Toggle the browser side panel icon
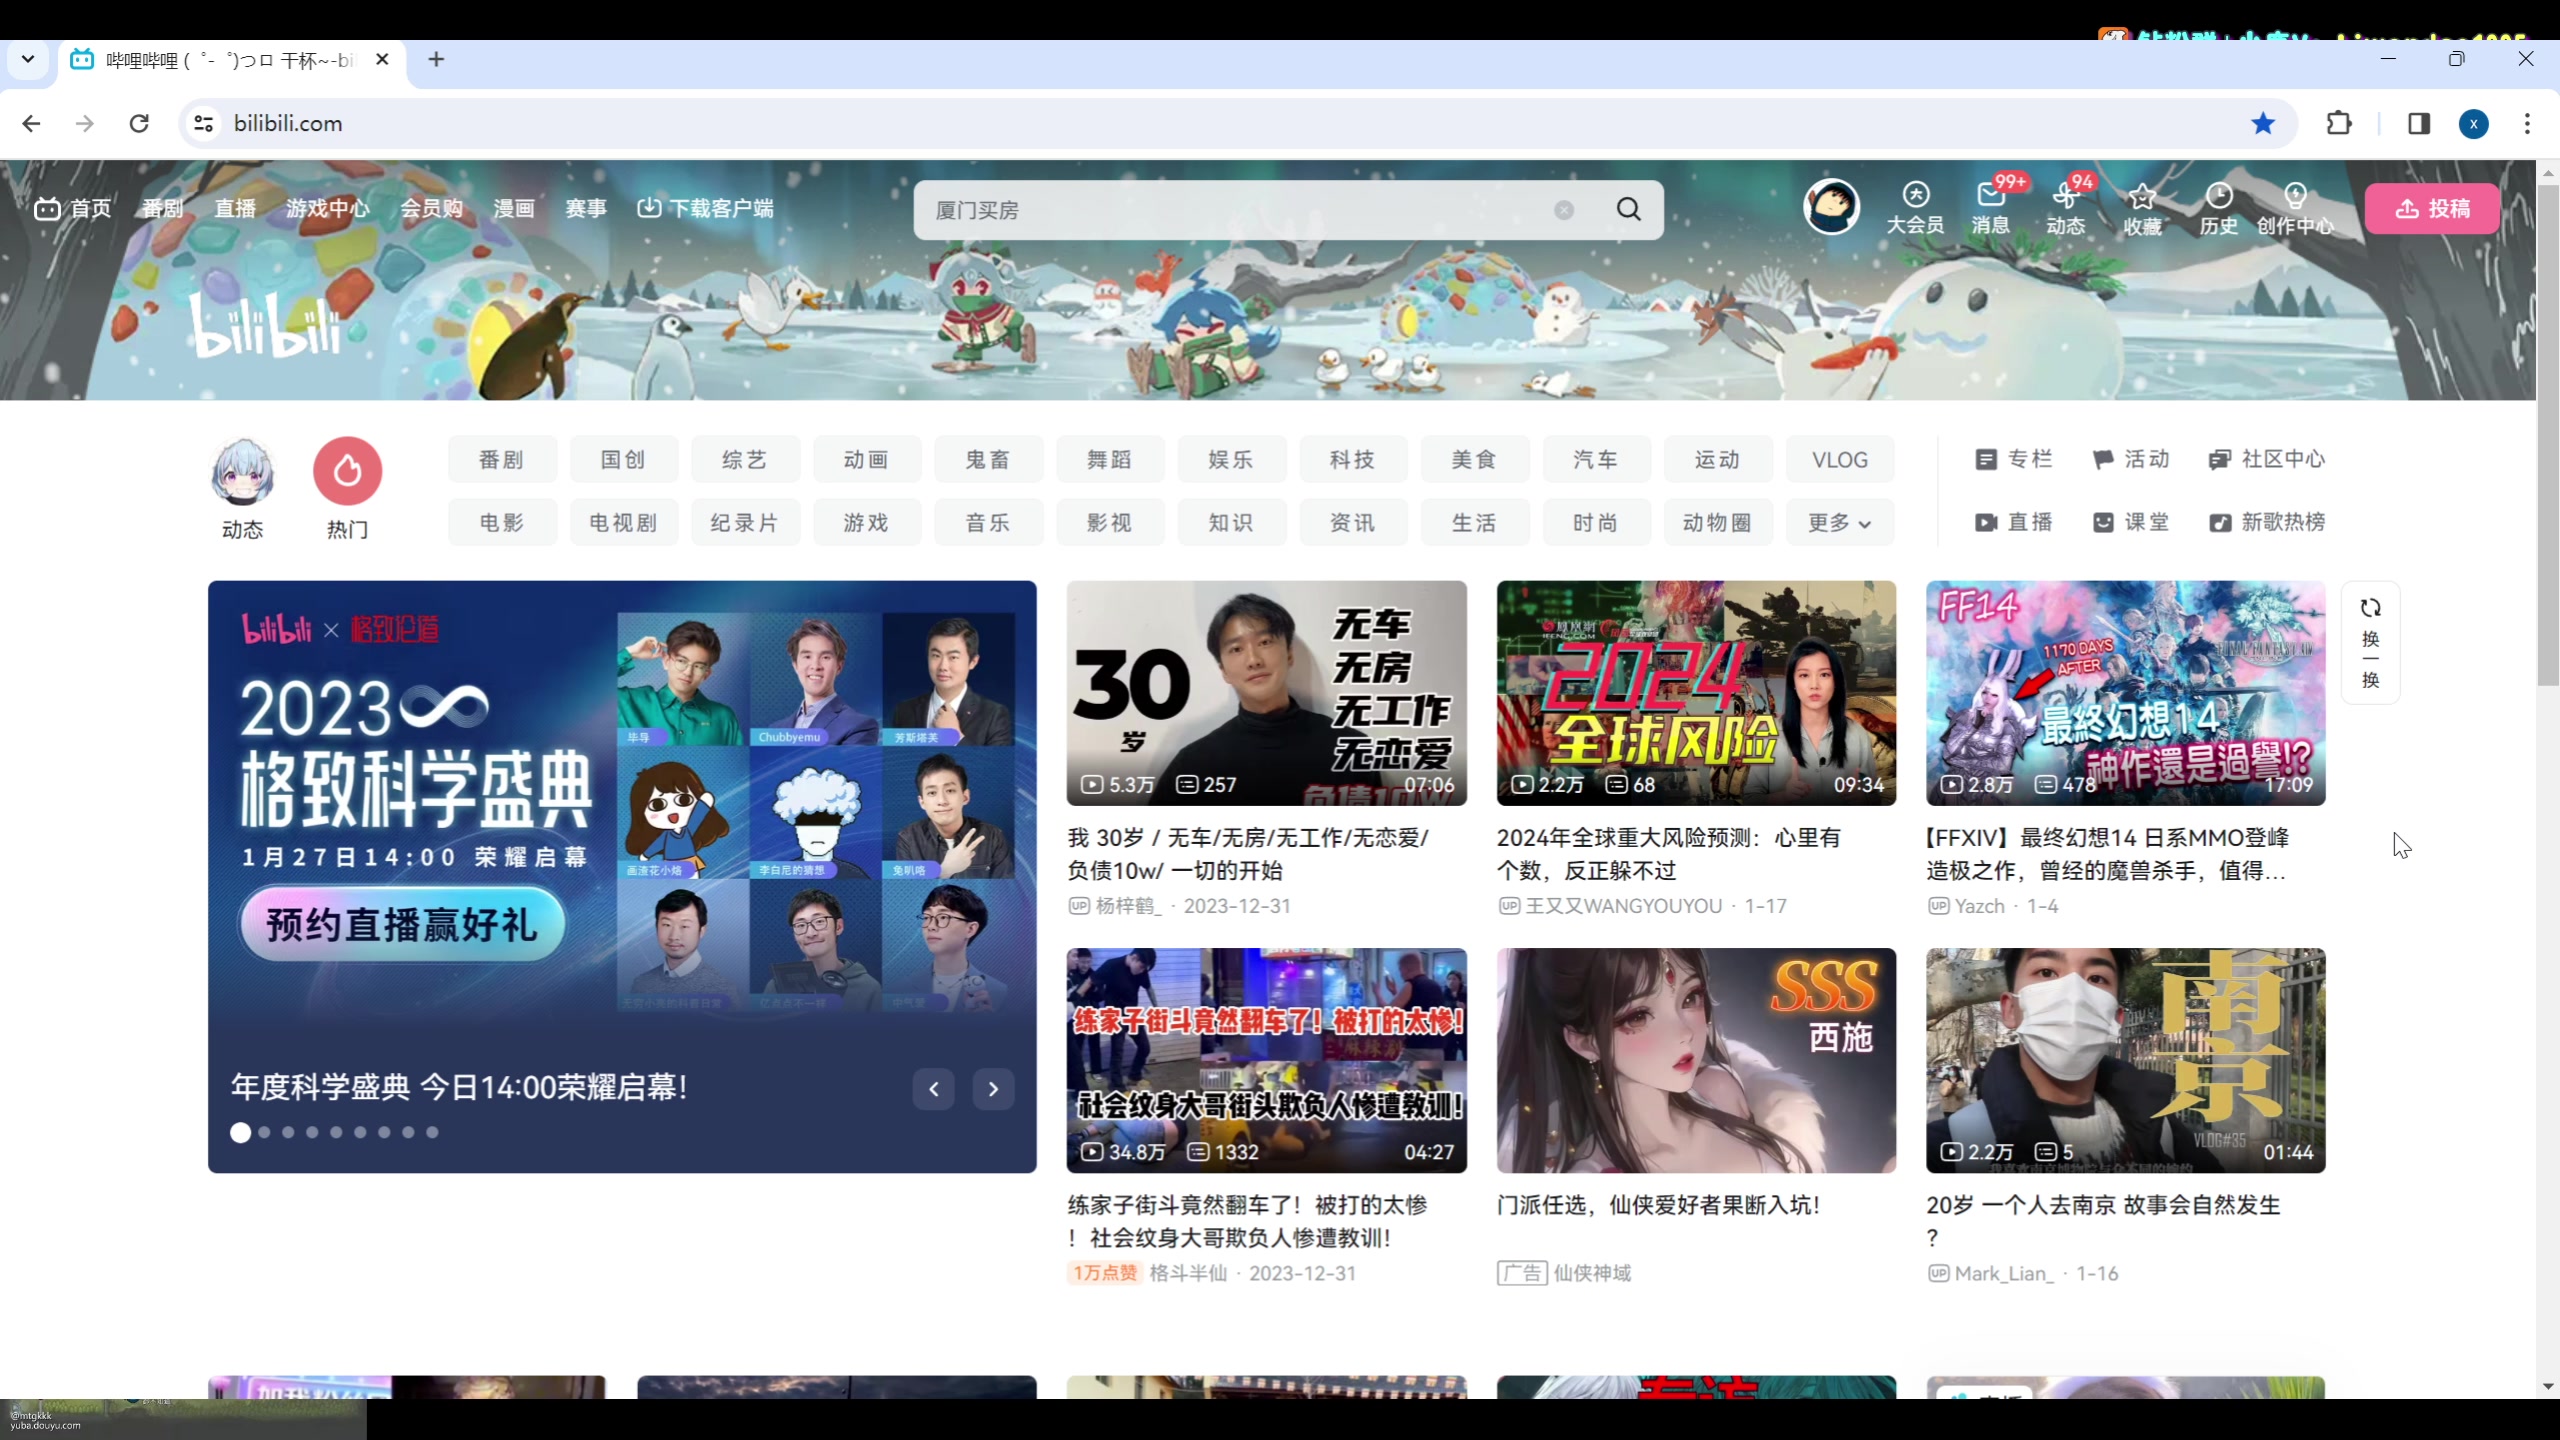 pos(2418,123)
